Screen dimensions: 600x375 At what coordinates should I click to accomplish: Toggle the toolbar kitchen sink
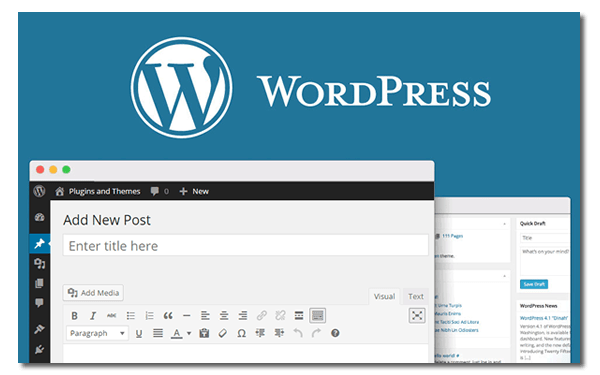pos(318,316)
